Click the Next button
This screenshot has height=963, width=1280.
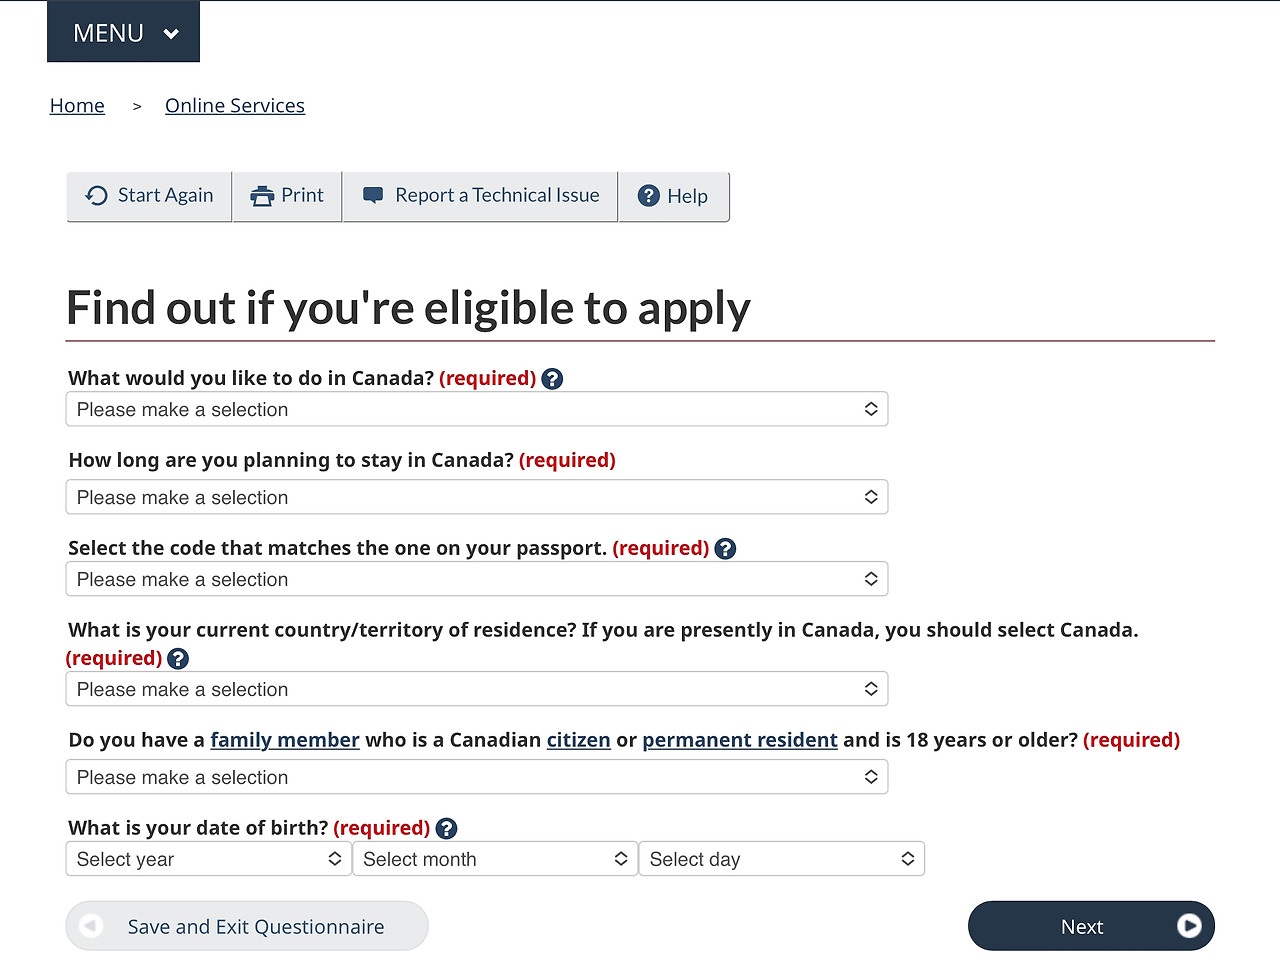[x=1091, y=926]
